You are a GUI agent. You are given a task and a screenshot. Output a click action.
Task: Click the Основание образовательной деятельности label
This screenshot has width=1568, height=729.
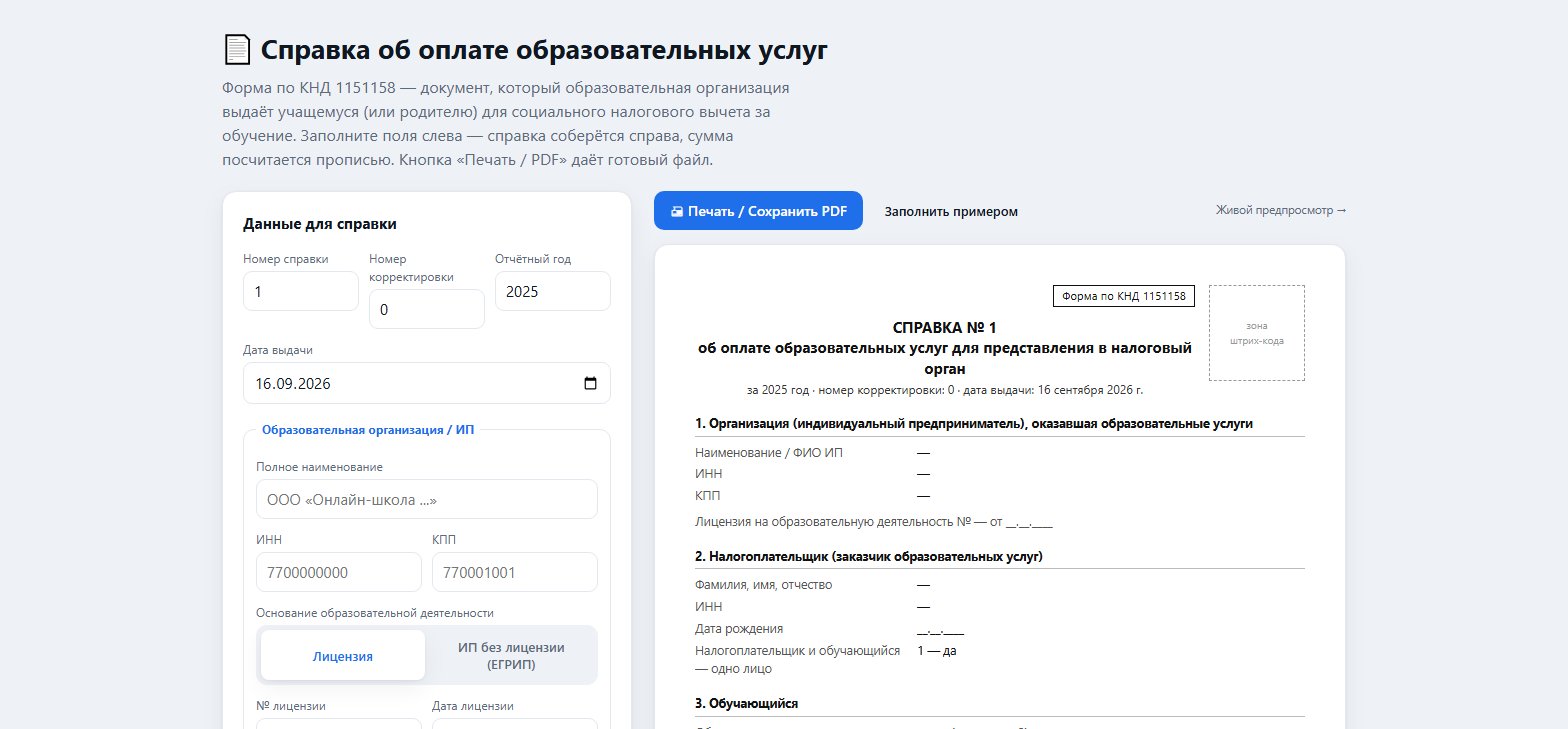[375, 613]
